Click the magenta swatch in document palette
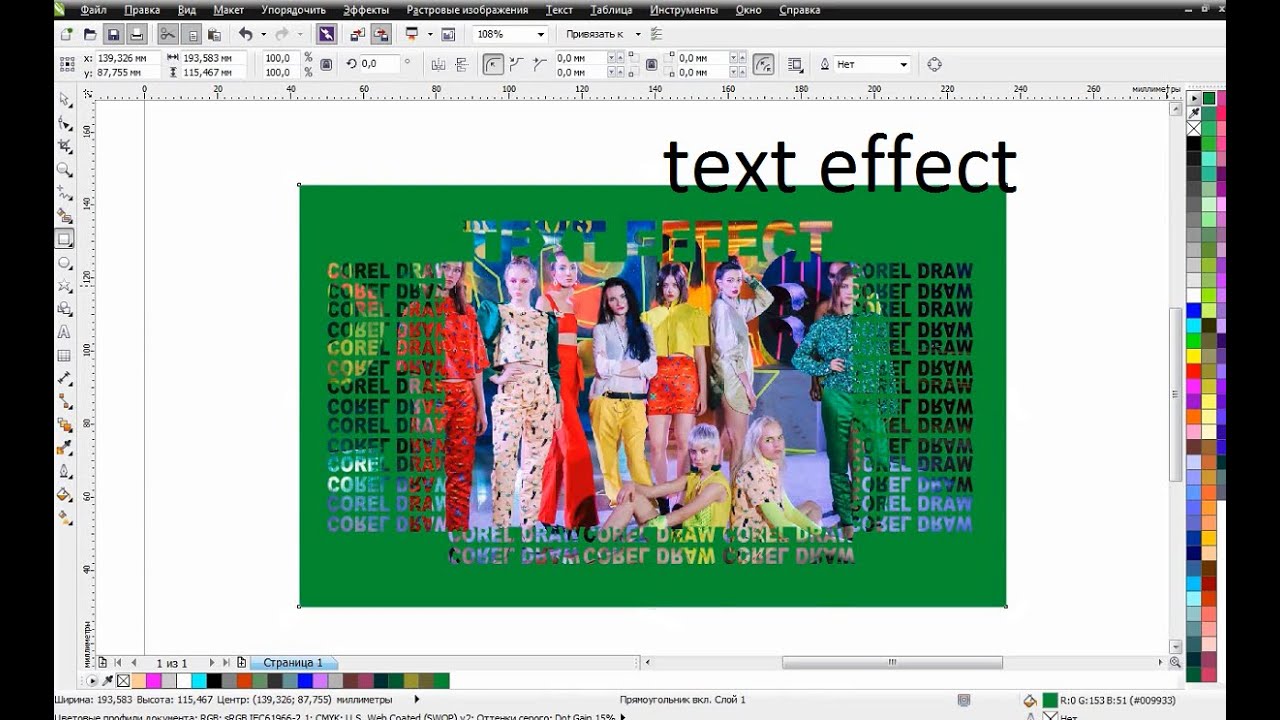The width and height of the screenshot is (1280, 720). 154,681
